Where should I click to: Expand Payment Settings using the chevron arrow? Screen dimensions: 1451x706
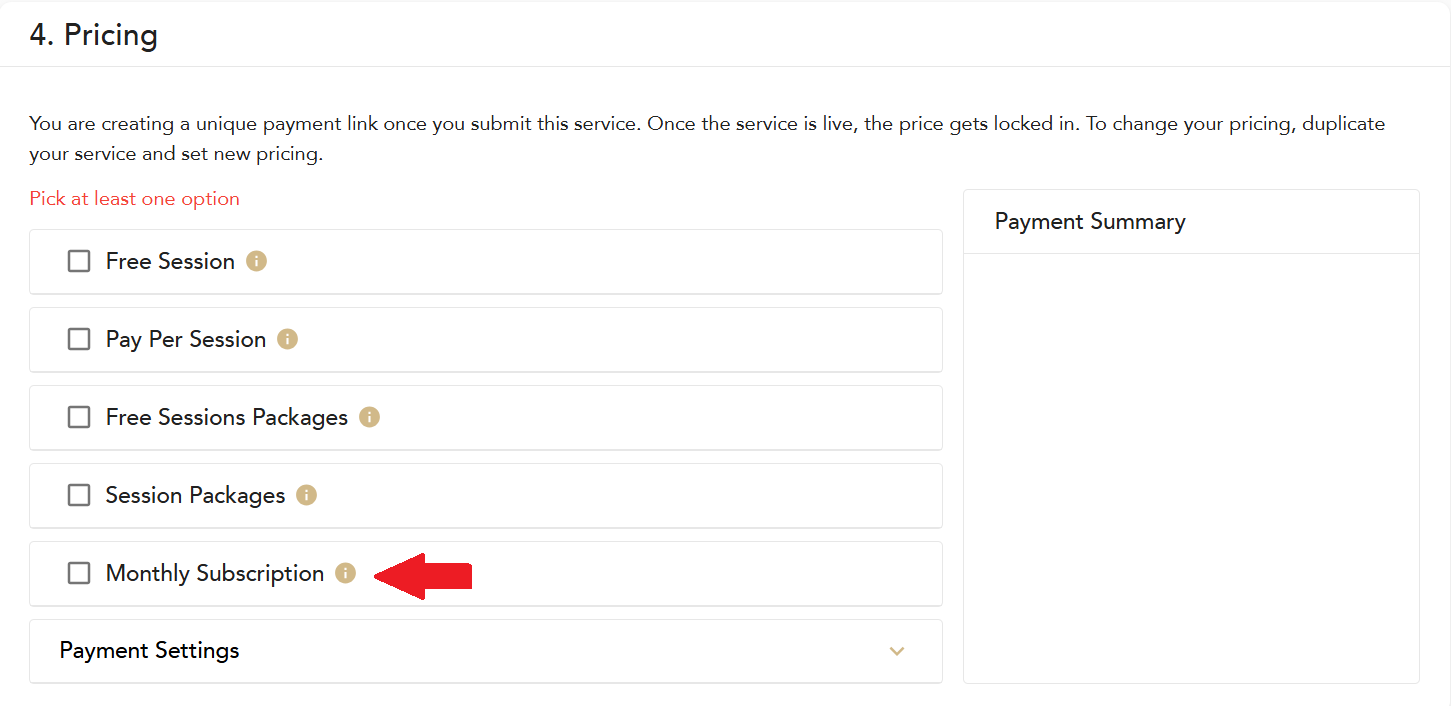pos(897,652)
